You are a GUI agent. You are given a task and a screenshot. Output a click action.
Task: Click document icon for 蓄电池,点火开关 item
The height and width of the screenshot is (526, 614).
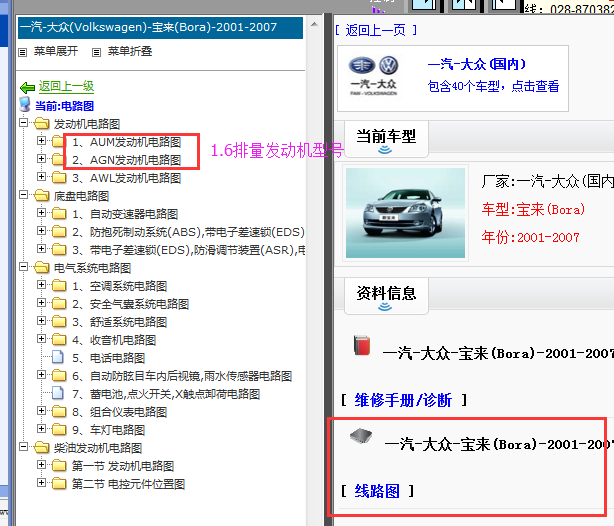pyautogui.click(x=58, y=393)
